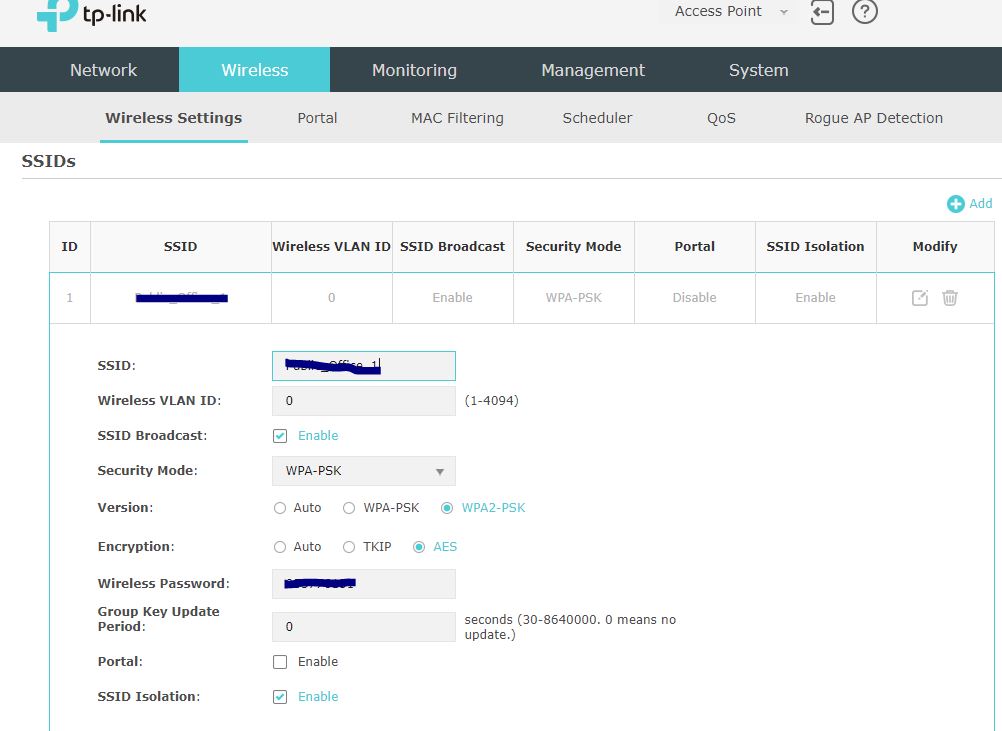Click the WPA-PSK cell in row 1
Screen dimensions: 1002x731
pos(574,298)
